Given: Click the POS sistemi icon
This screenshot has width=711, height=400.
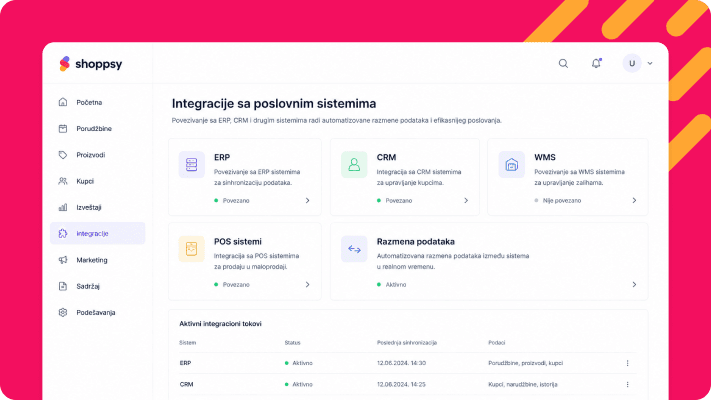Looking at the screenshot, I should tap(191, 249).
